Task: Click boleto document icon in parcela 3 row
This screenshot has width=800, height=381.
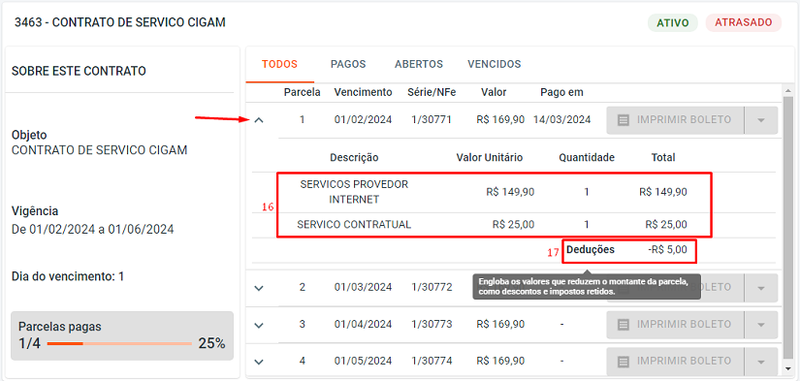Action: coord(623,324)
